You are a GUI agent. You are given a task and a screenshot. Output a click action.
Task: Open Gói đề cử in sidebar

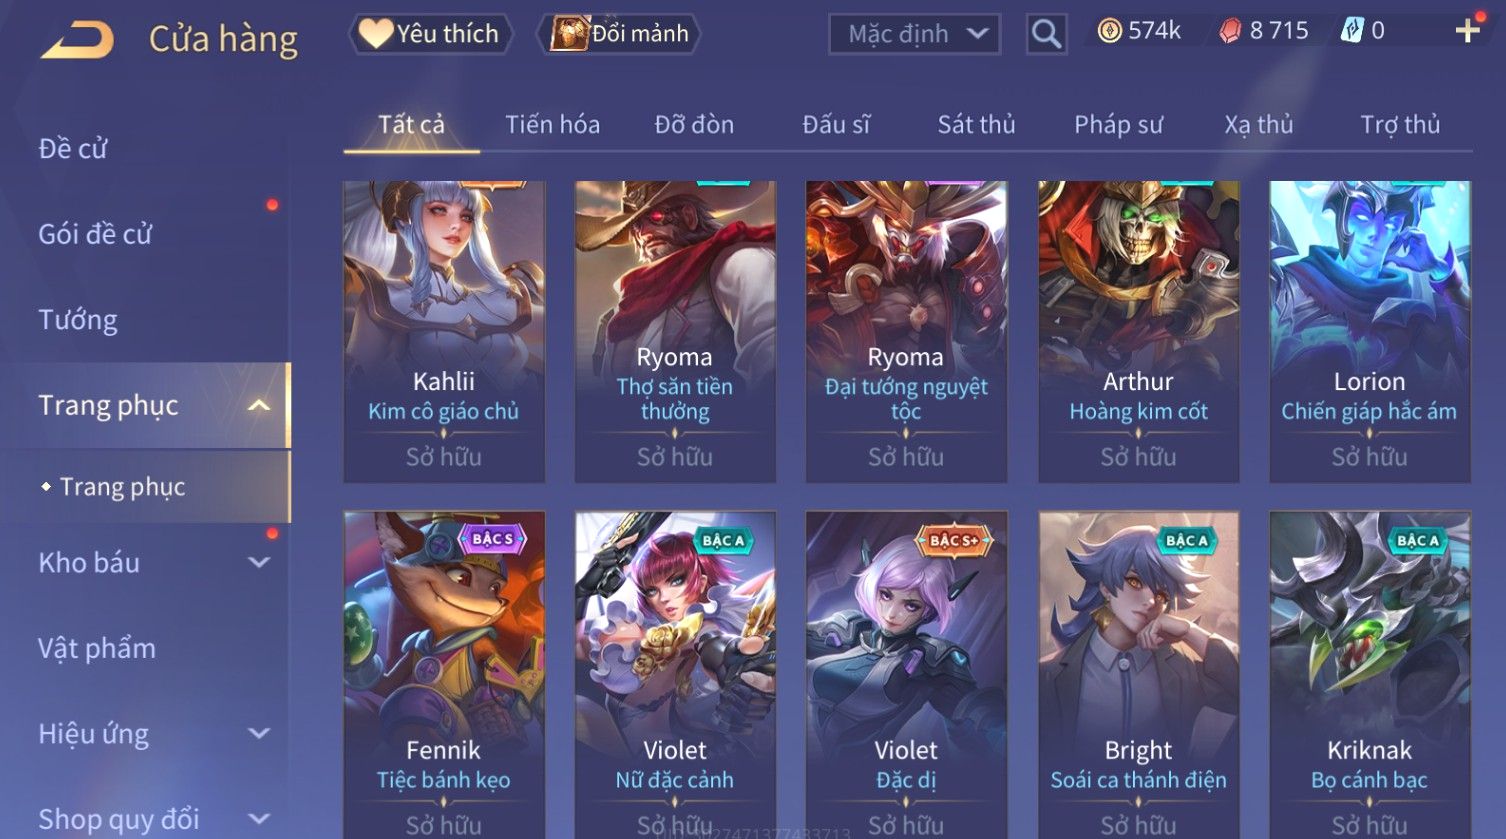pos(95,234)
